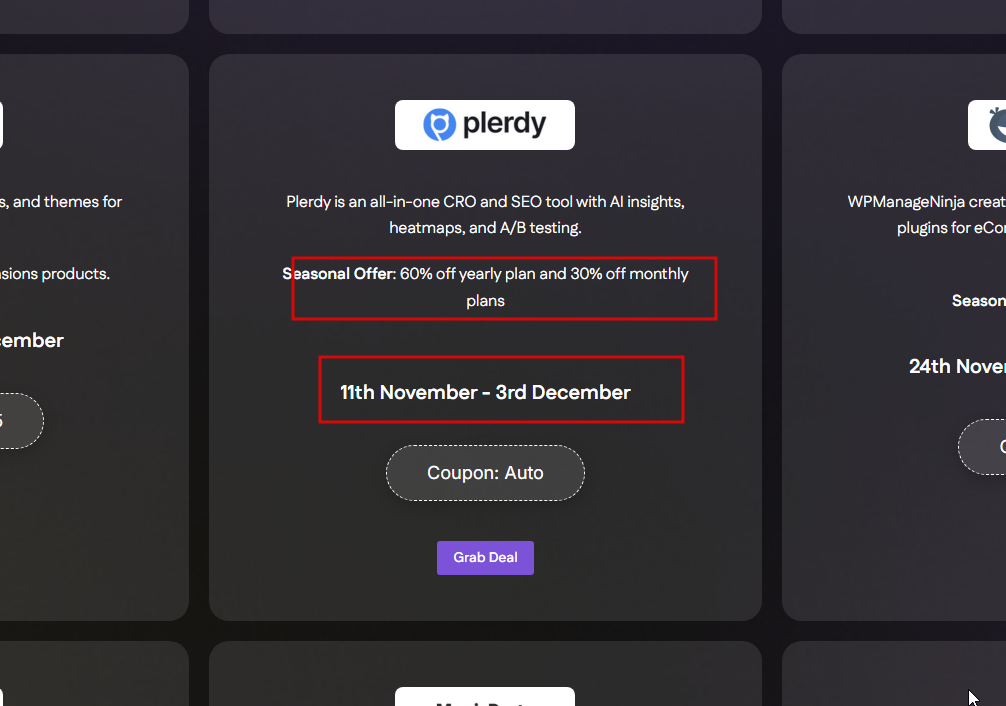The height and width of the screenshot is (706, 1006).
Task: Click the 24th November date on right card
Action: tap(956, 366)
